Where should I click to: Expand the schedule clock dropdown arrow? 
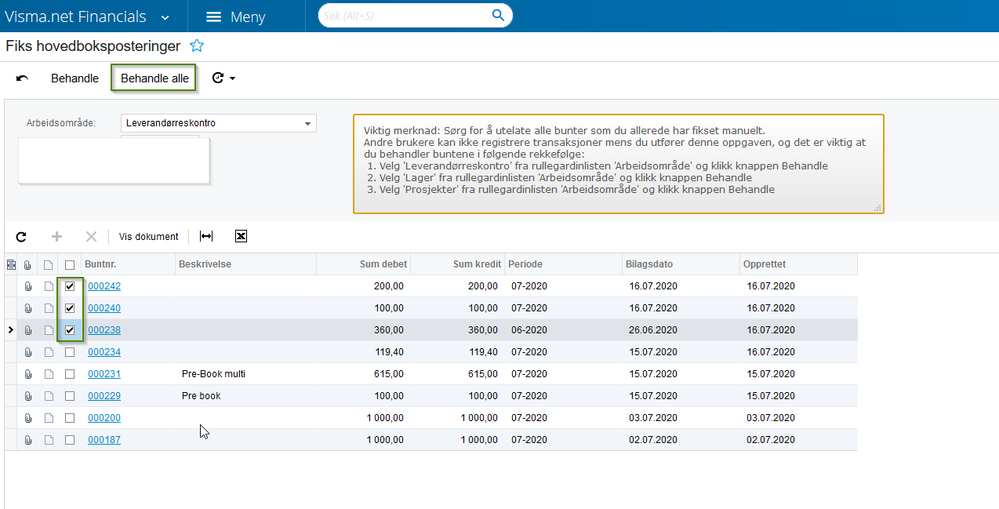coord(233,78)
